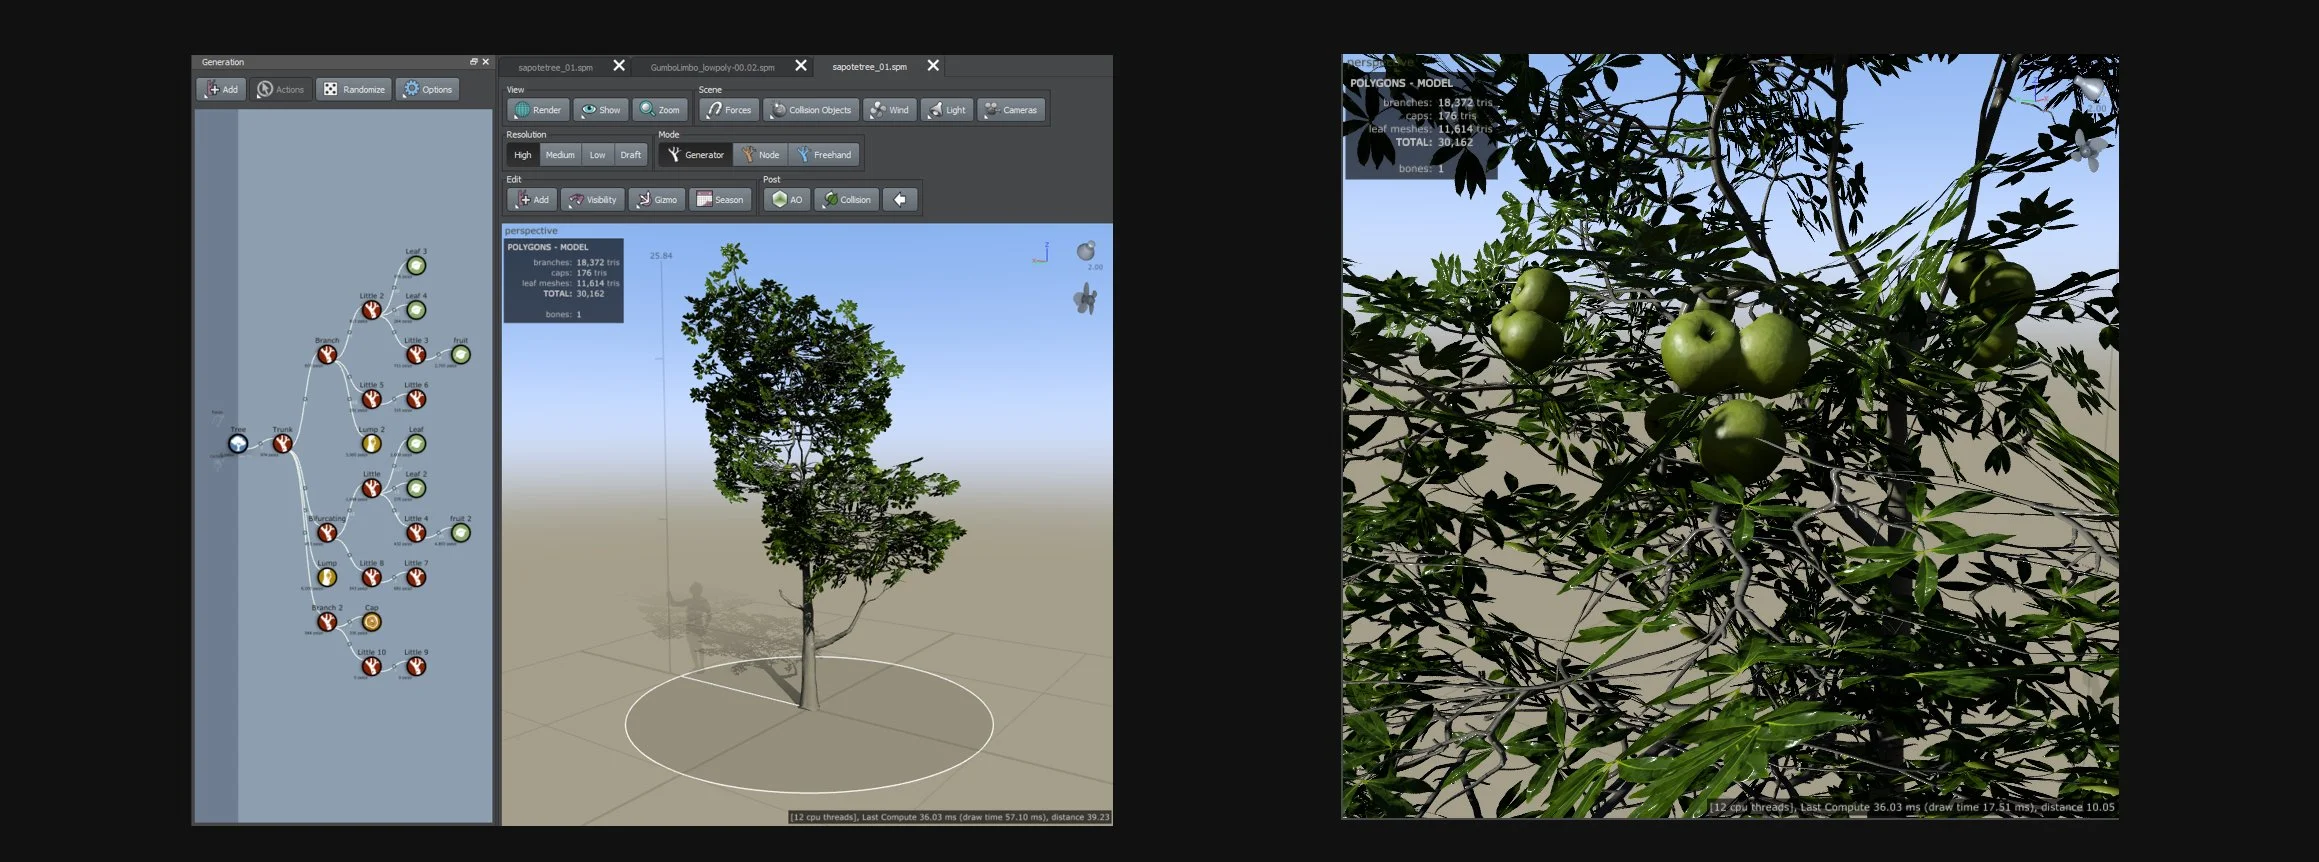Select the Little 9 node
2319x862 pixels.
pyautogui.click(x=416, y=666)
